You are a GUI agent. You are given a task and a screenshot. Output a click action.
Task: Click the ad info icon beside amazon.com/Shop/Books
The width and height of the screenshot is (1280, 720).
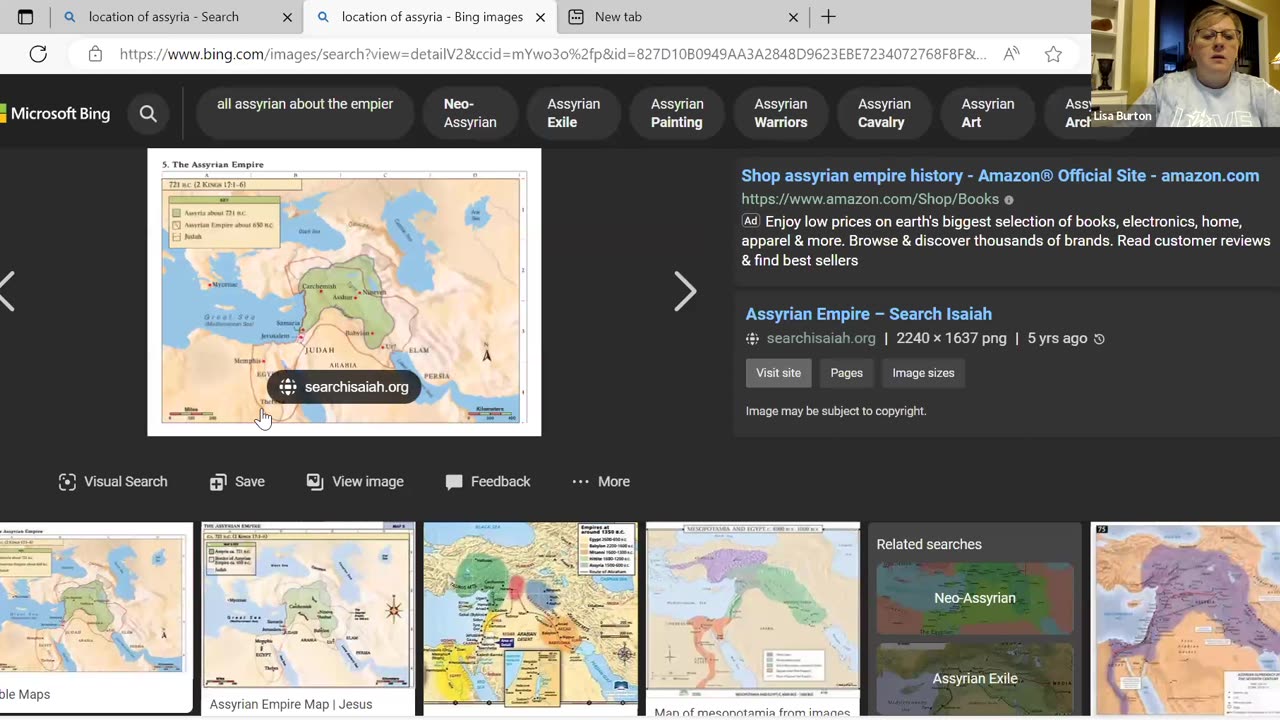[1008, 200]
